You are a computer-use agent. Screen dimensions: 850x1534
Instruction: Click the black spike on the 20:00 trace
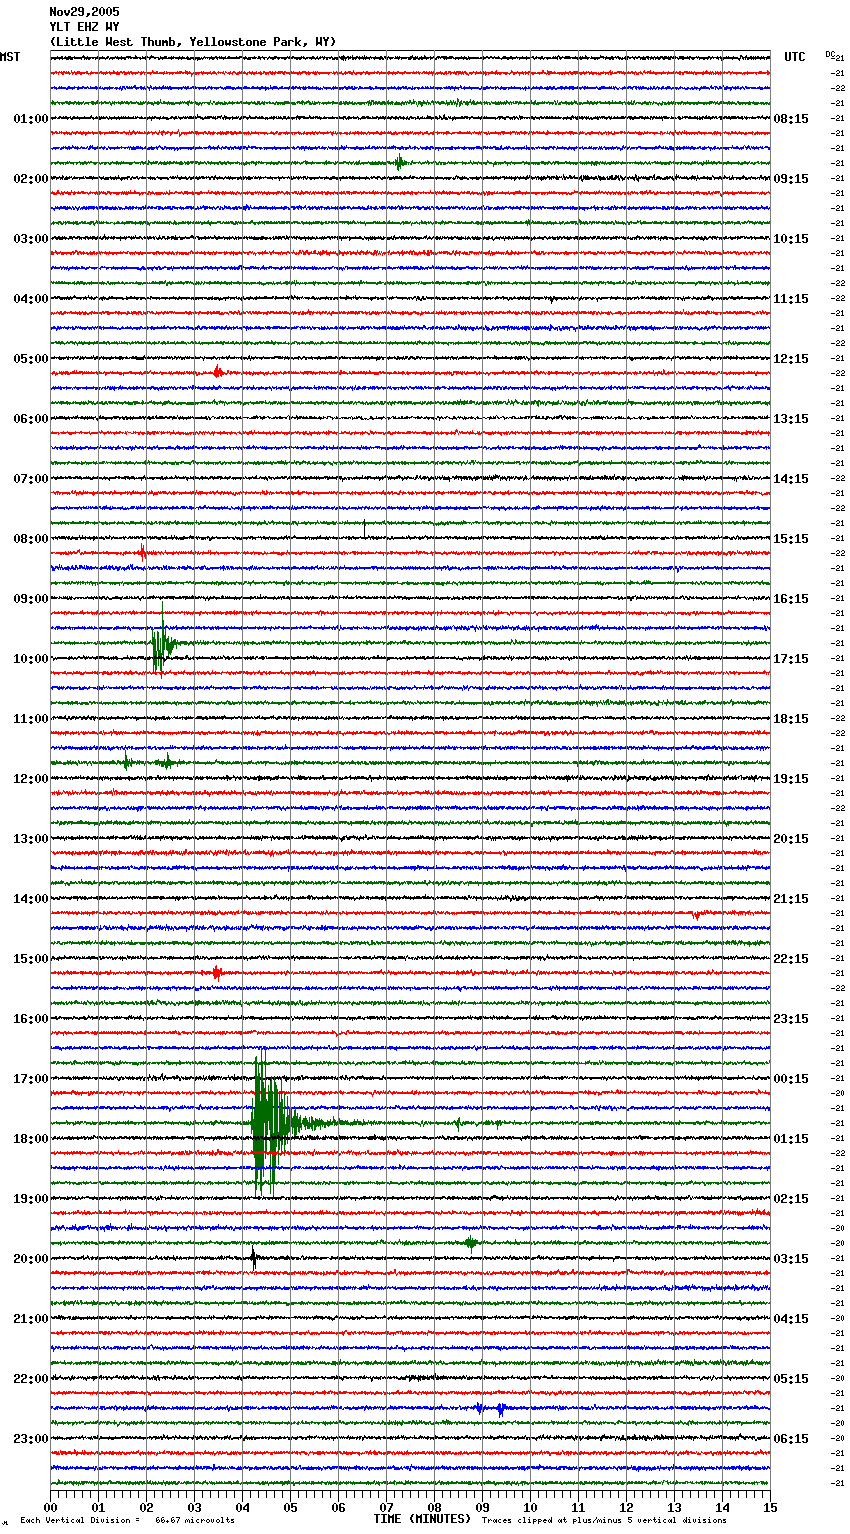coord(254,1258)
